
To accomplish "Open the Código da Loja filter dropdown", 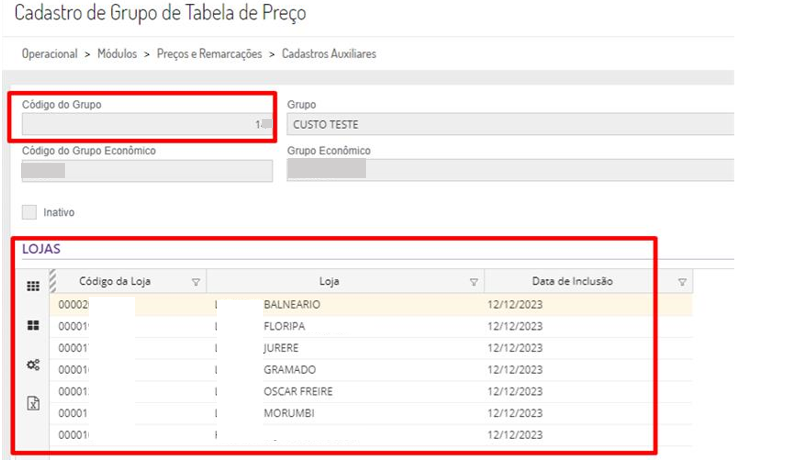I will (196, 282).
